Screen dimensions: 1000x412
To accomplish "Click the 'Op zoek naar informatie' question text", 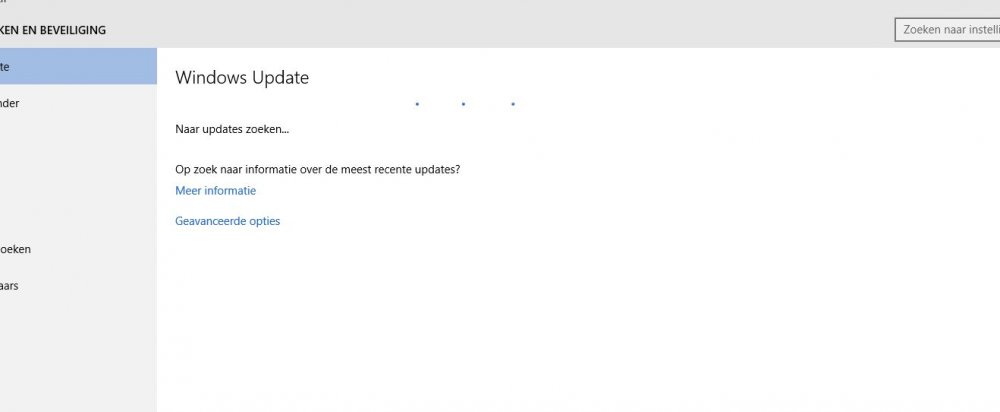I will (x=318, y=170).
